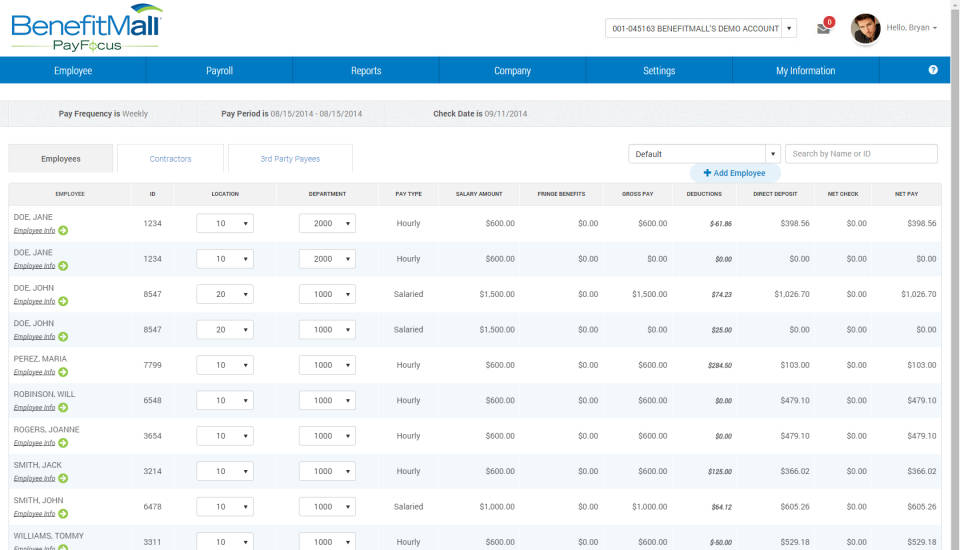Click the Add Employee button

pos(734,173)
